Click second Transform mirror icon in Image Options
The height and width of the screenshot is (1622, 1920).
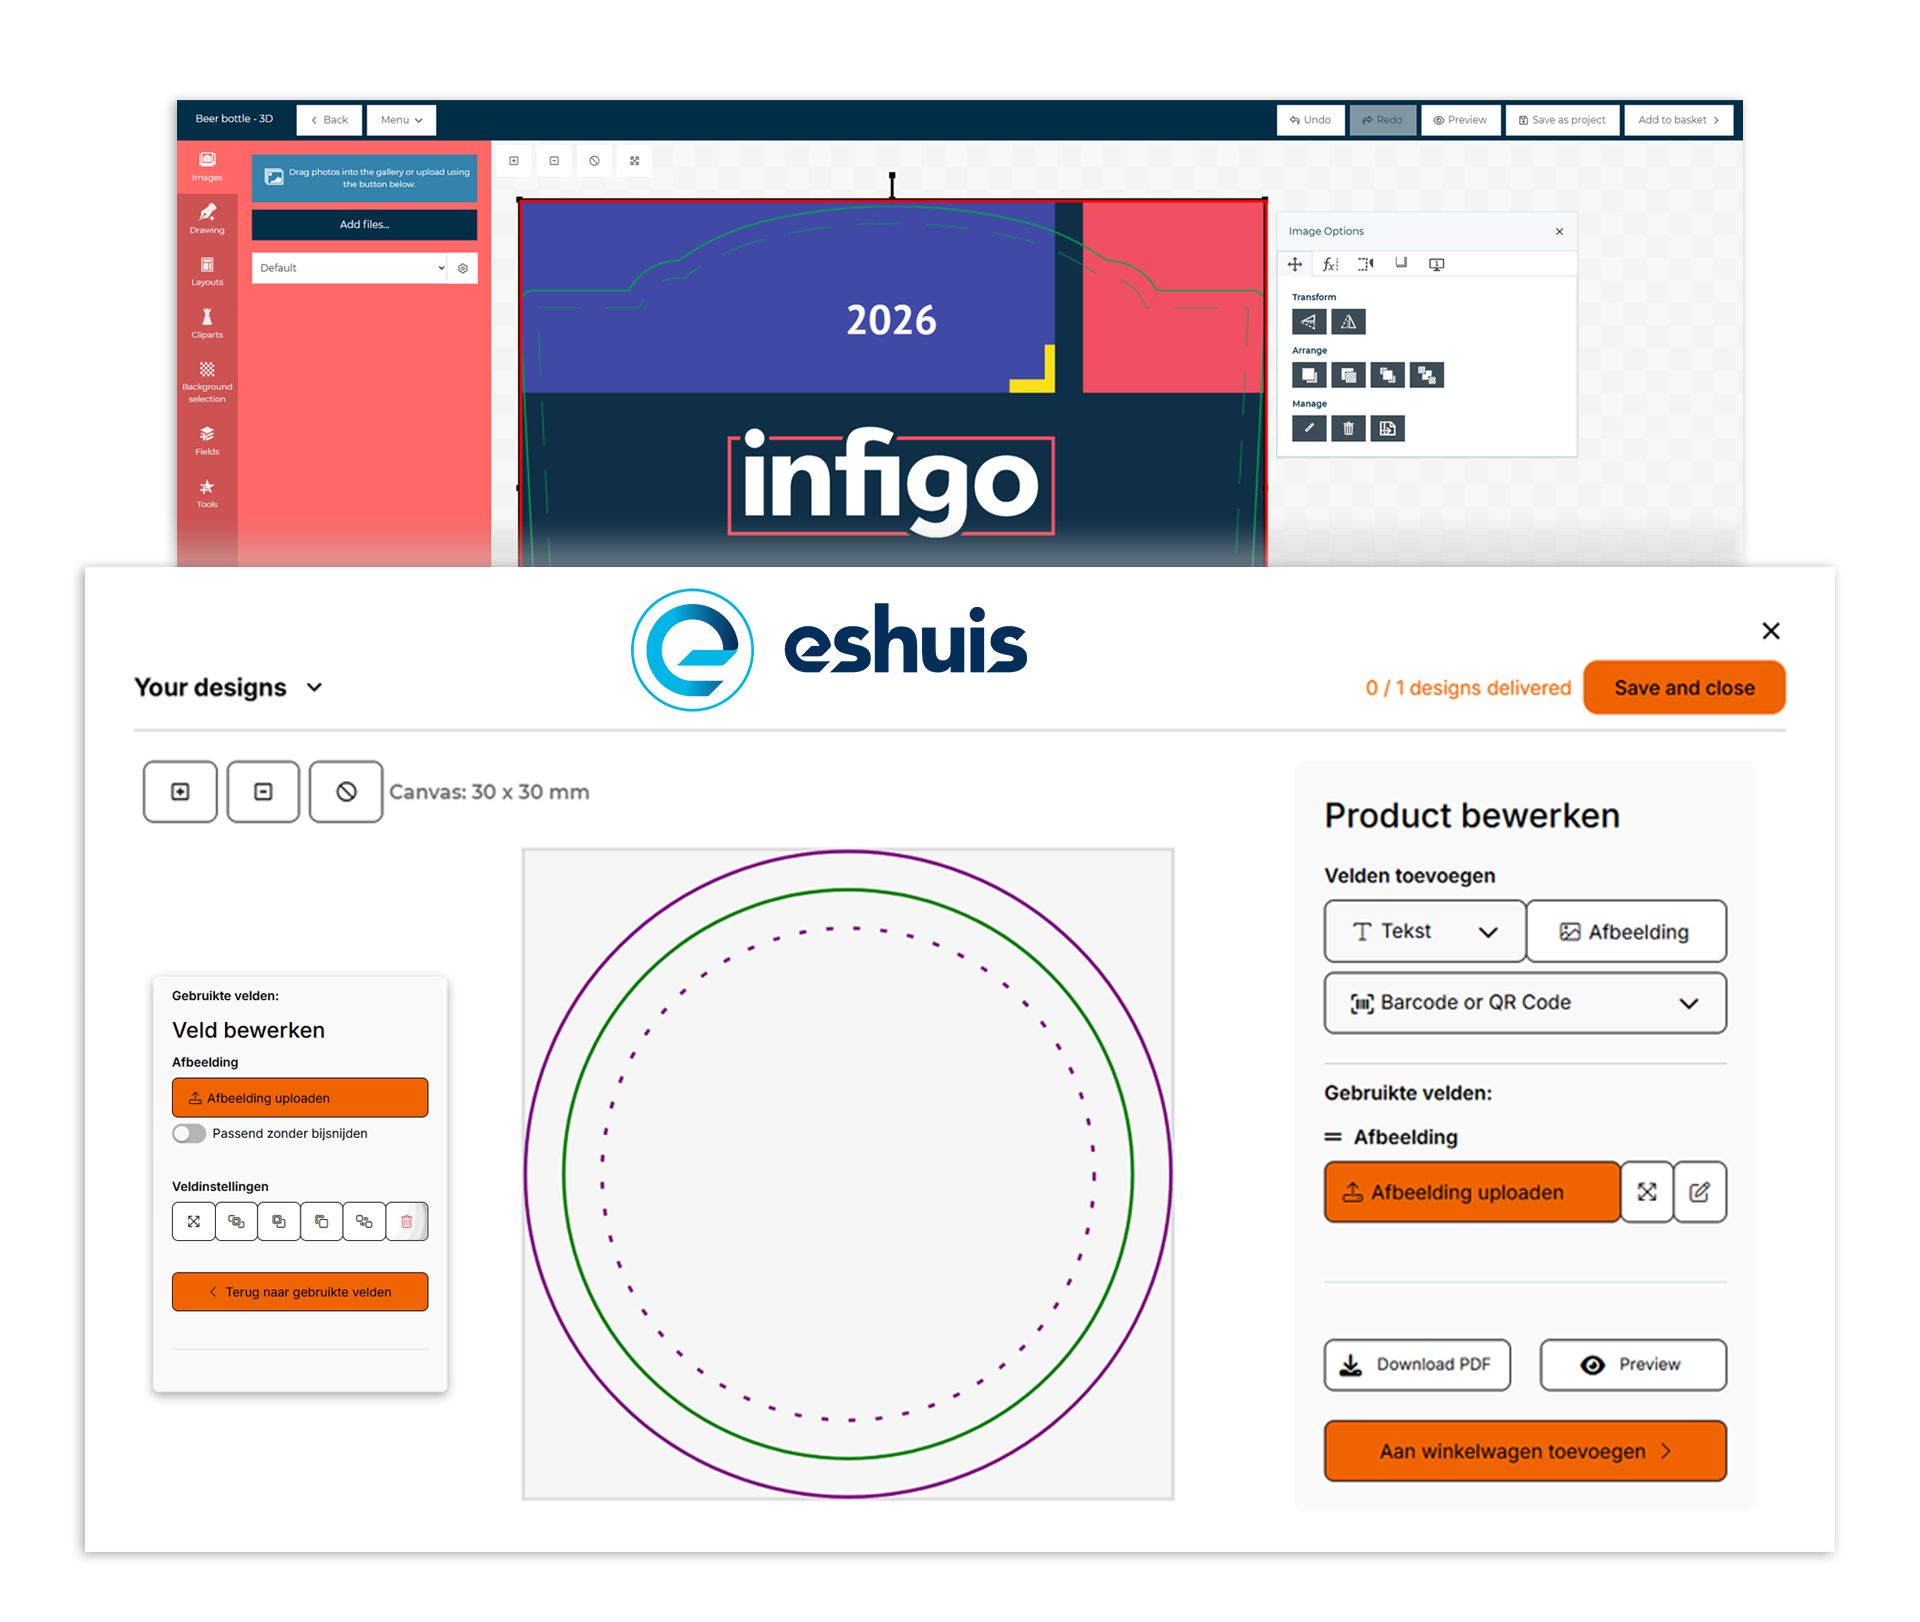point(1348,321)
